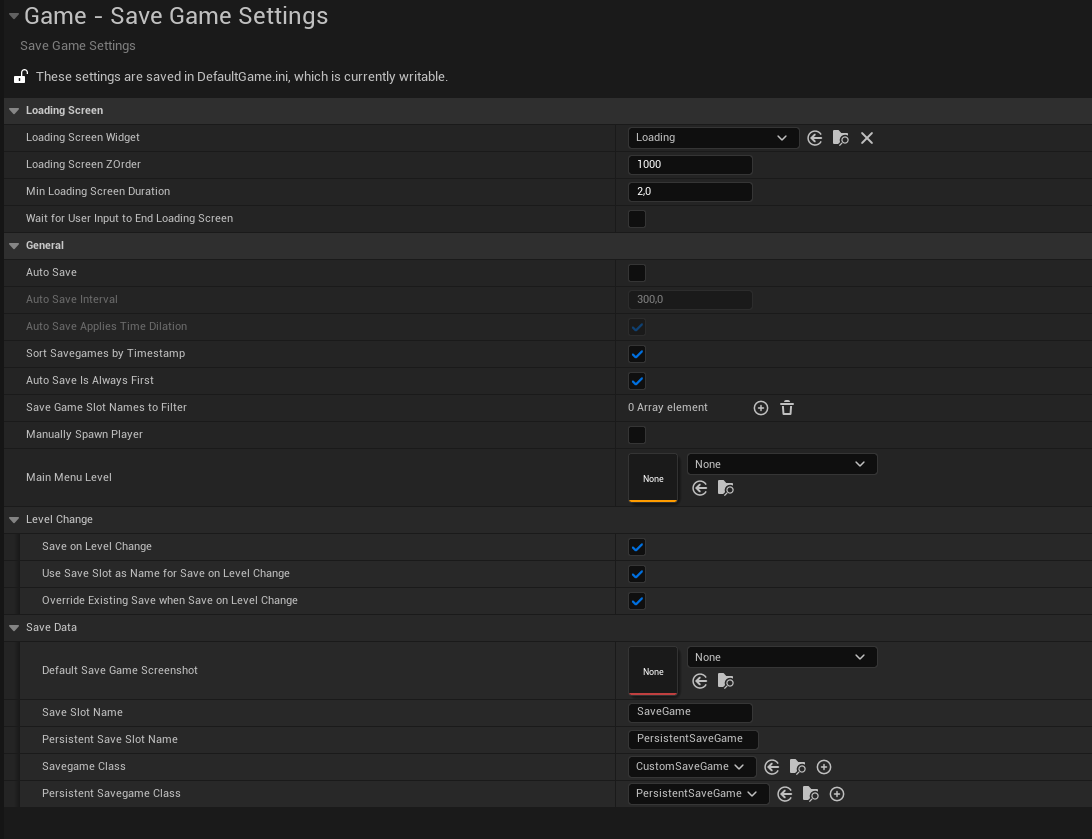Create new Savegame Class with plus icon

(x=824, y=767)
